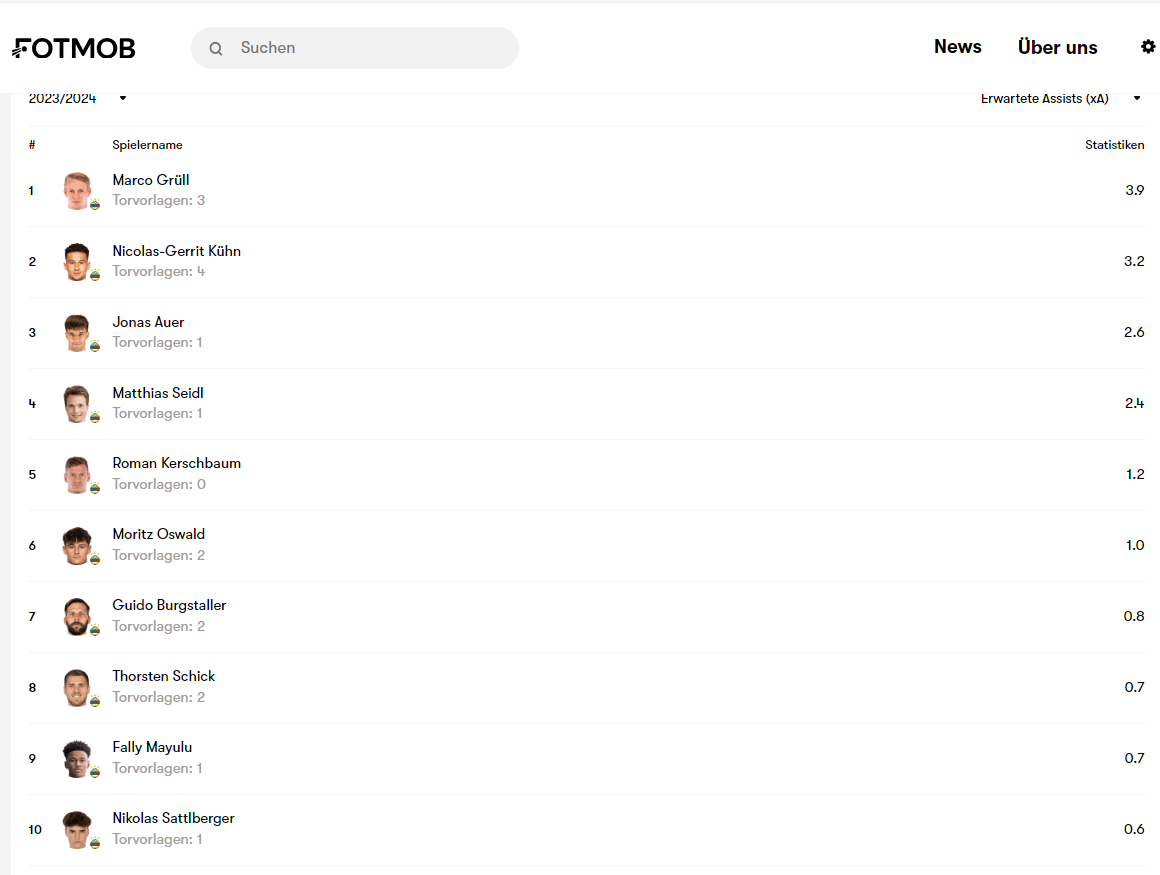Select Fally Mayulu's name
1160x875 pixels.
click(x=152, y=747)
